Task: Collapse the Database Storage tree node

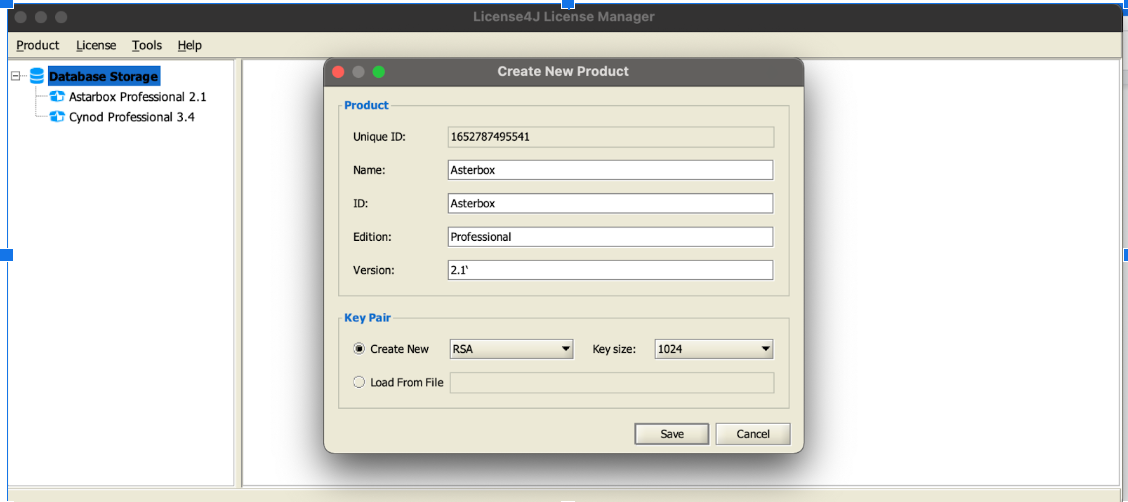Action: [16, 76]
